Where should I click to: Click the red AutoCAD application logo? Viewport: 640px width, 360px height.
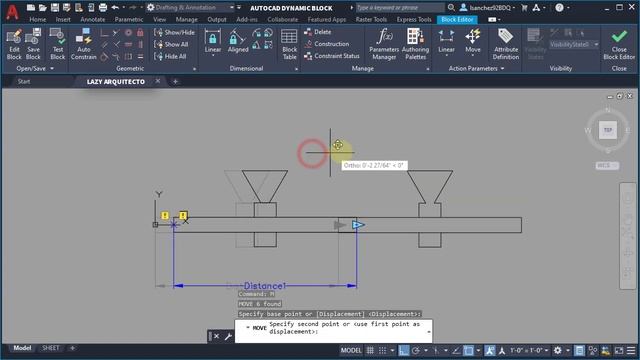click(12, 12)
